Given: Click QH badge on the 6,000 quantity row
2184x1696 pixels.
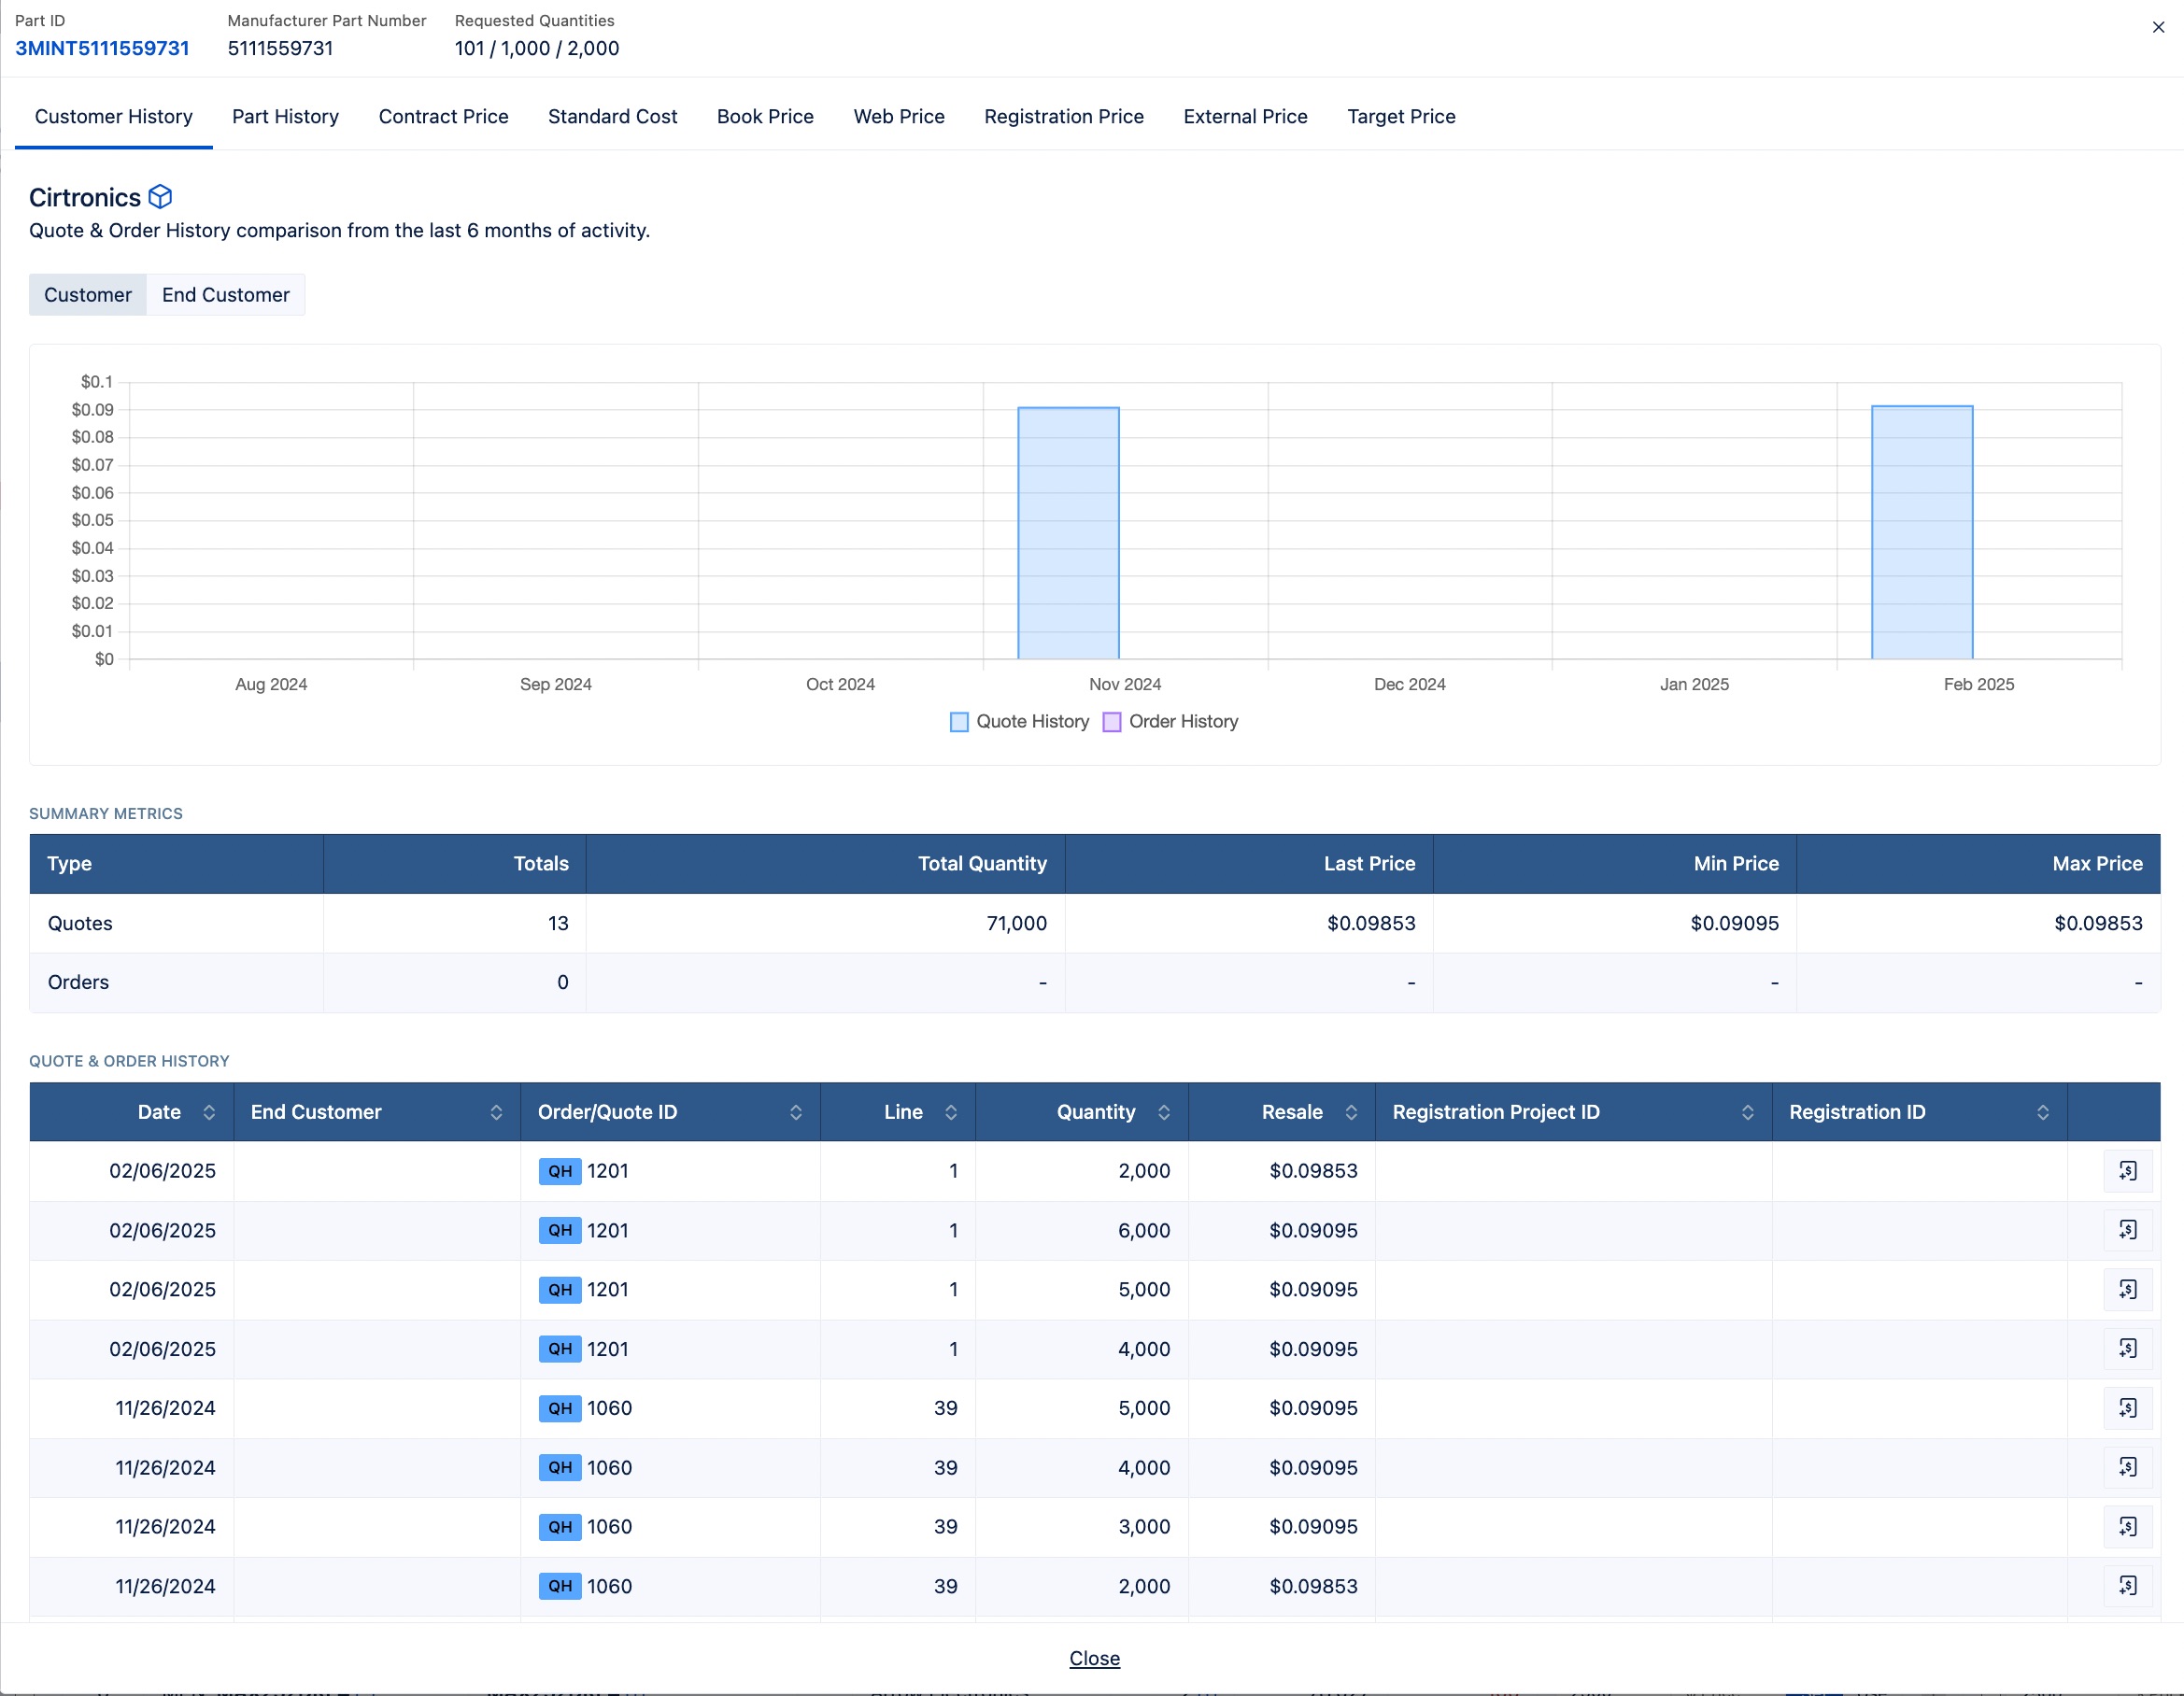Looking at the screenshot, I should (x=560, y=1230).
